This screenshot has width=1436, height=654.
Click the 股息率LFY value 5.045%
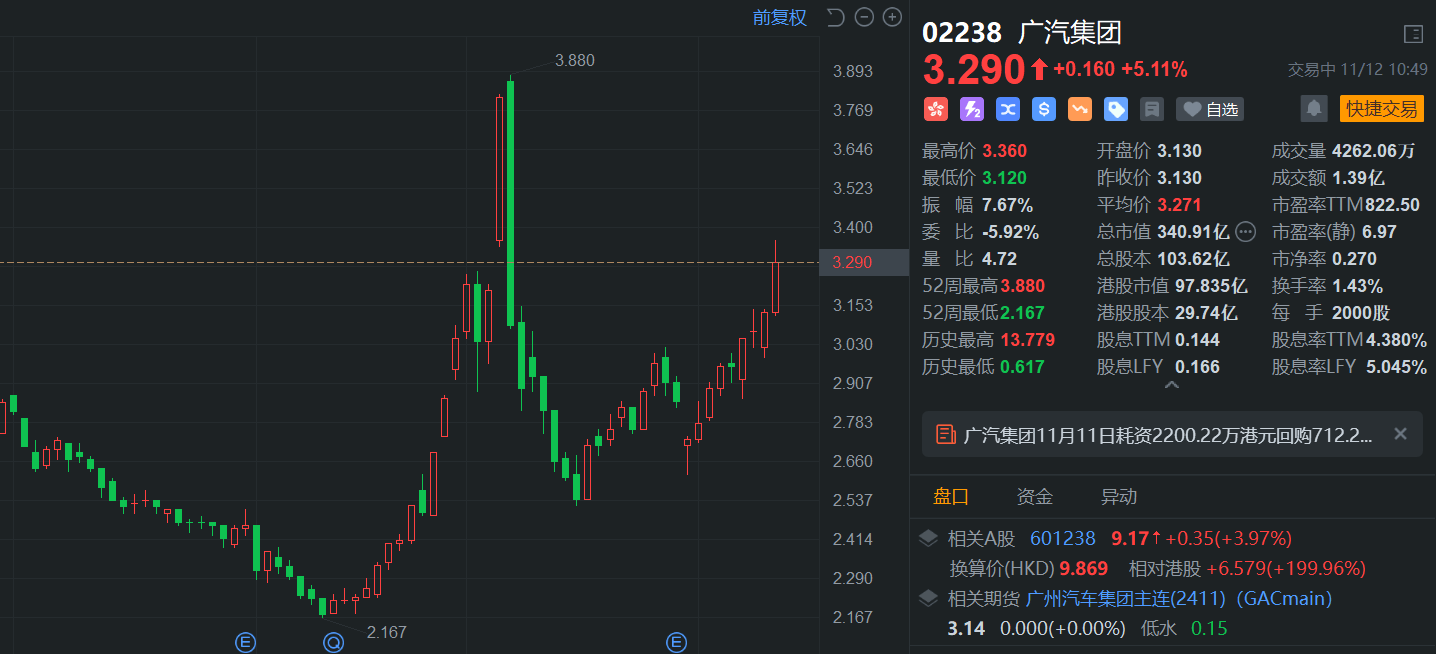(1396, 367)
